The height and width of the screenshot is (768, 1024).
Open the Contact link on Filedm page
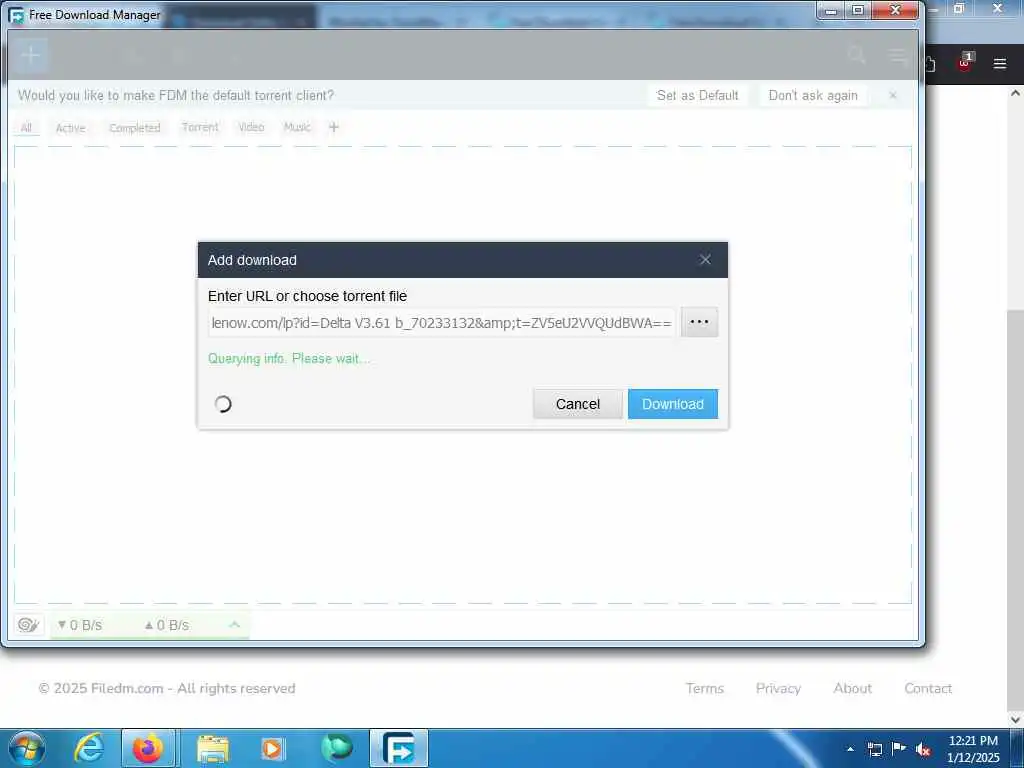(928, 688)
